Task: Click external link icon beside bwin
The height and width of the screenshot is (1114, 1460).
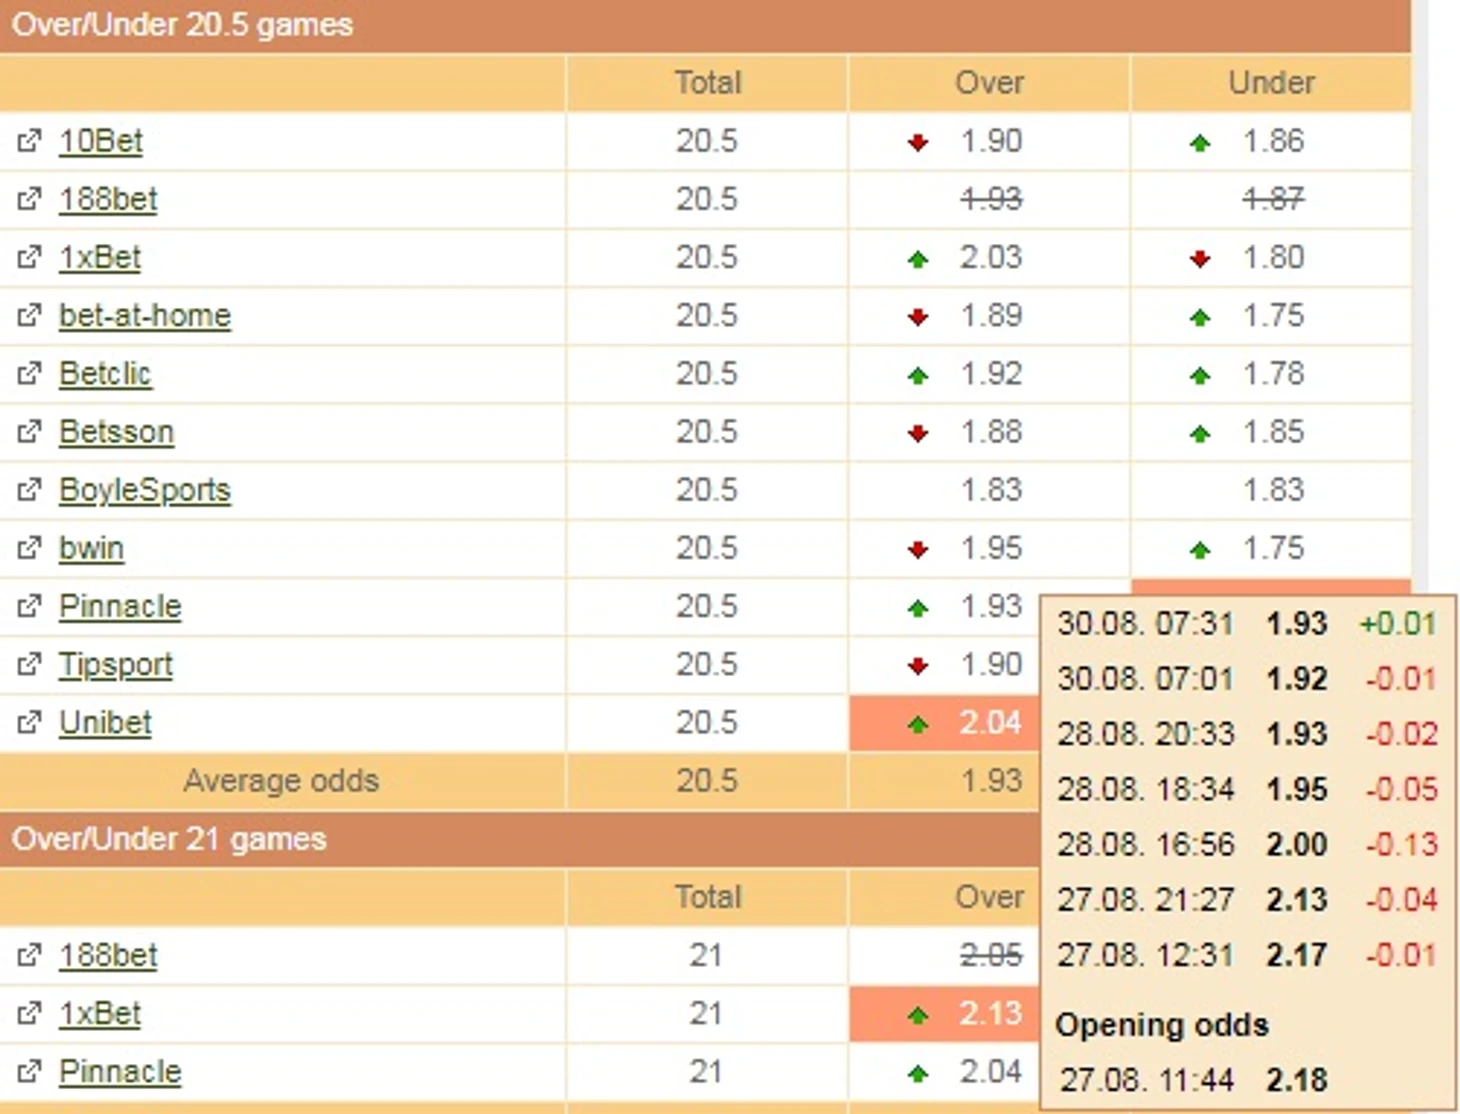Action: 29,548
